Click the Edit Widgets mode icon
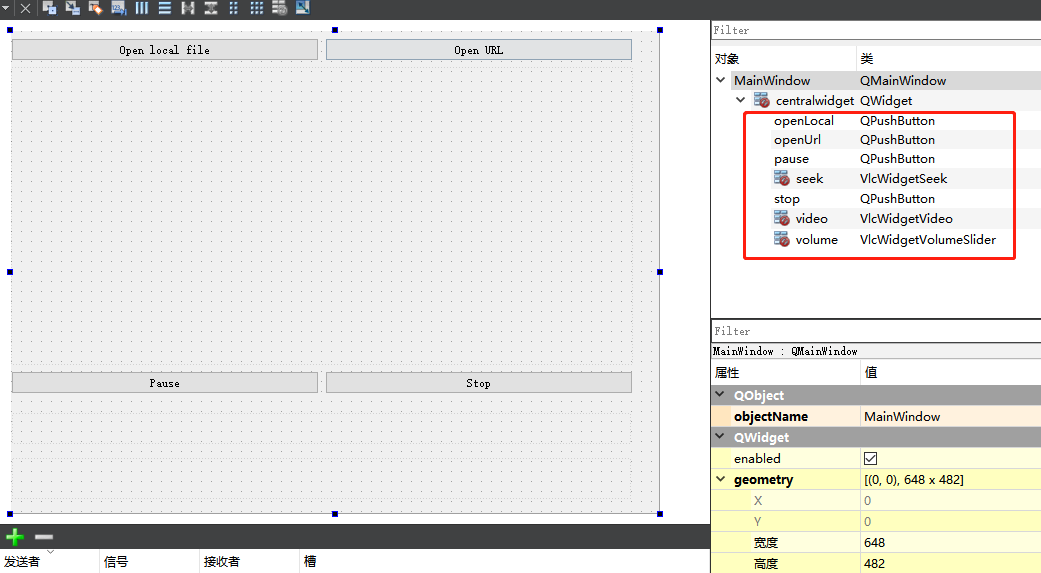This screenshot has height=573, width=1041. (50, 8)
